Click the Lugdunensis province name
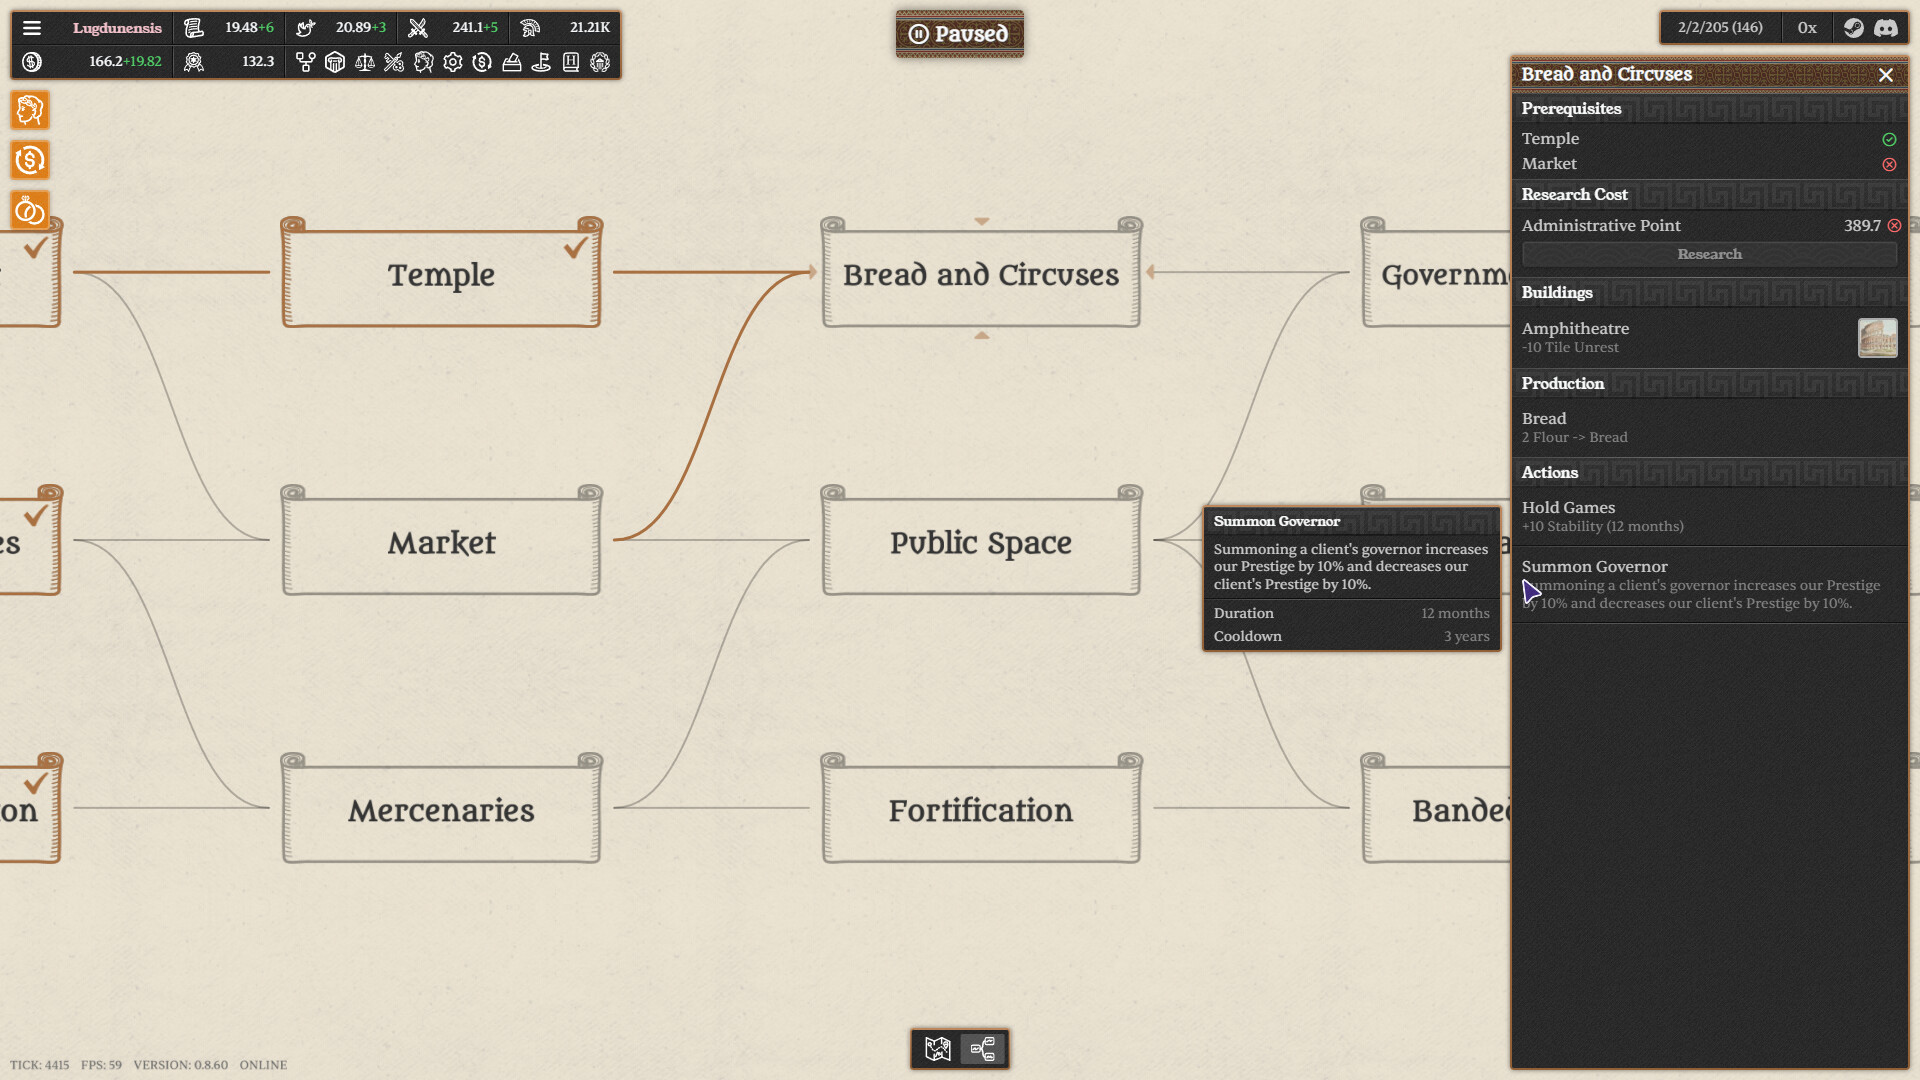 [x=117, y=28]
